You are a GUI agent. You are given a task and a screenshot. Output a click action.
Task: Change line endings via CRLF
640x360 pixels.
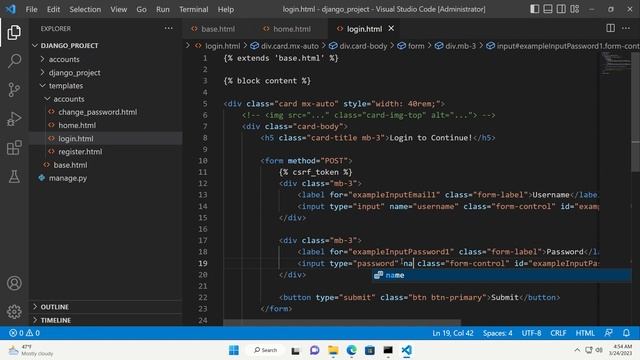tap(558, 333)
